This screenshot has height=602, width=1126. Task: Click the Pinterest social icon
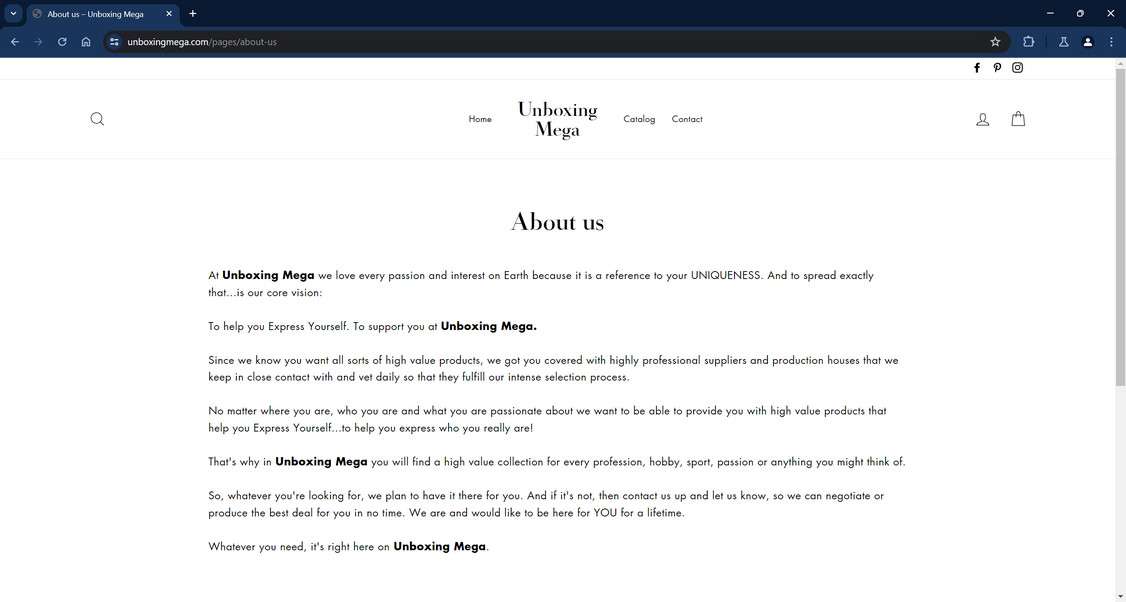pyautogui.click(x=997, y=67)
